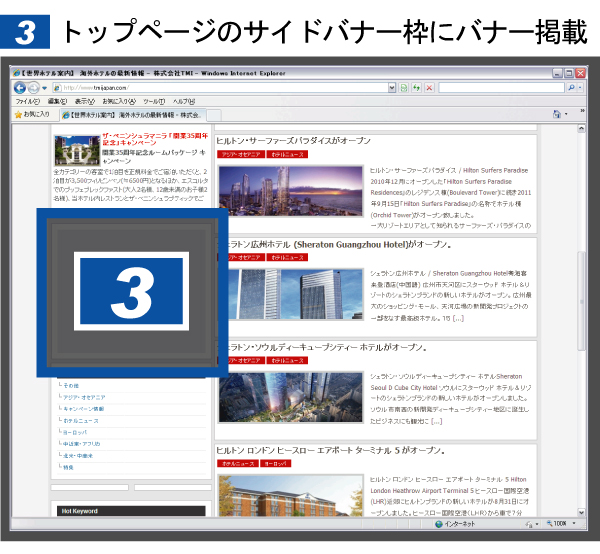This screenshot has height=554, width=600.
Task: Open the 編集(E) menu
Action: point(57,101)
